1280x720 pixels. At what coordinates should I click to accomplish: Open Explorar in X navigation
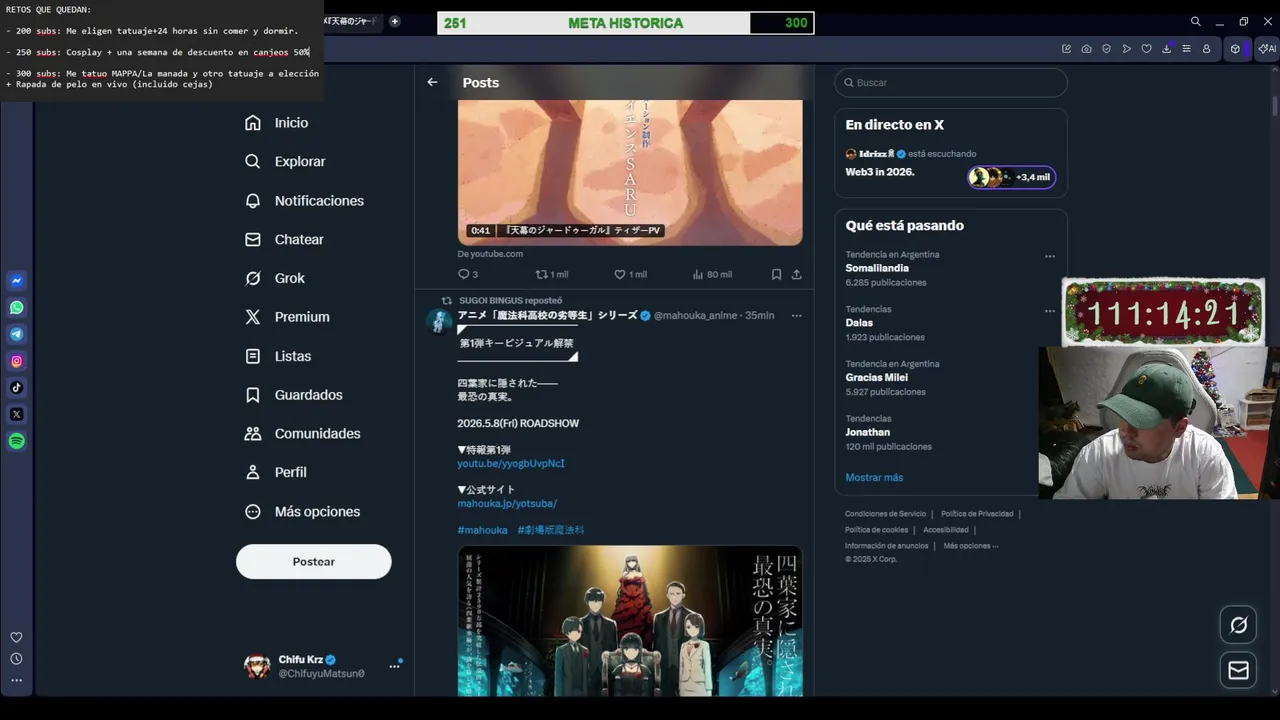[x=285, y=161]
